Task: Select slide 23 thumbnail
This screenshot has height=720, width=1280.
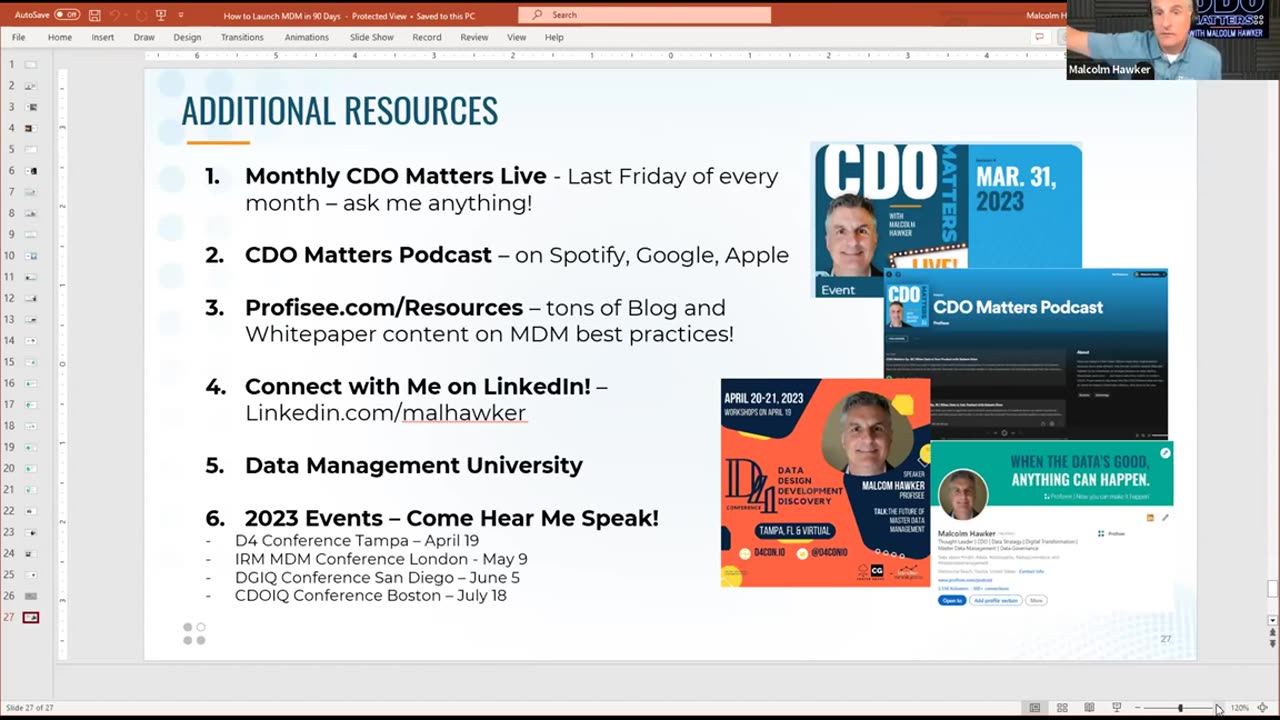Action: point(31,532)
